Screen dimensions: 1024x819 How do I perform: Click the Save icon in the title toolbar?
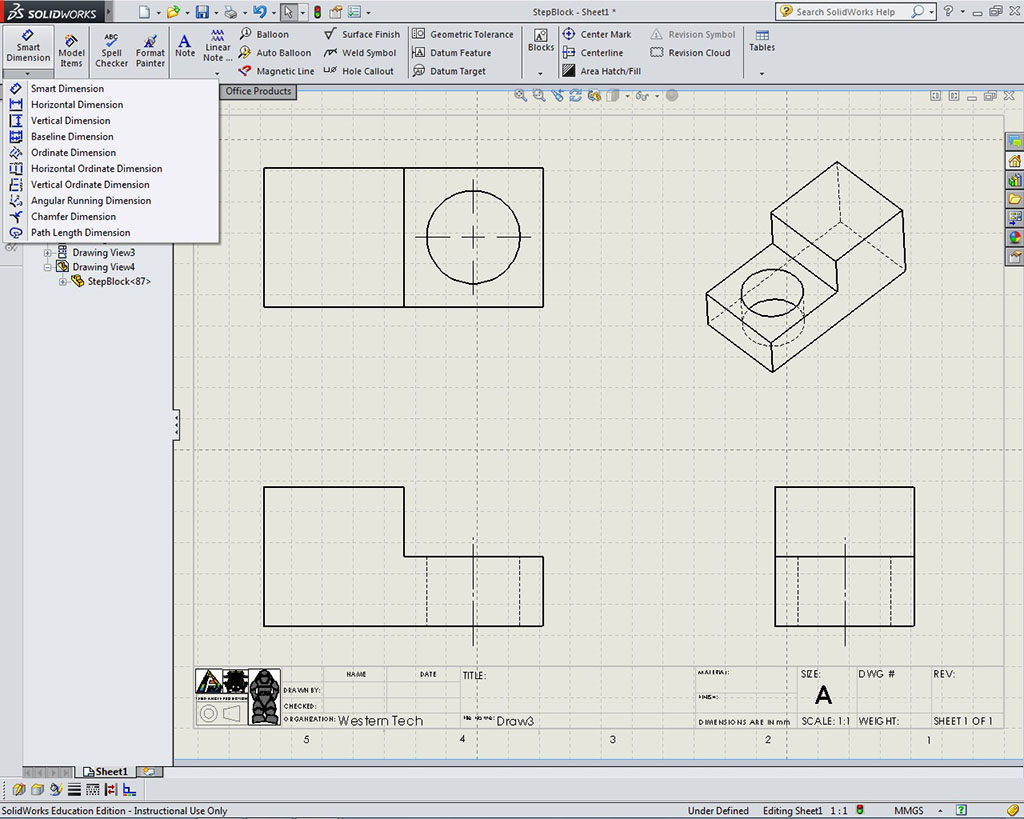(202, 12)
